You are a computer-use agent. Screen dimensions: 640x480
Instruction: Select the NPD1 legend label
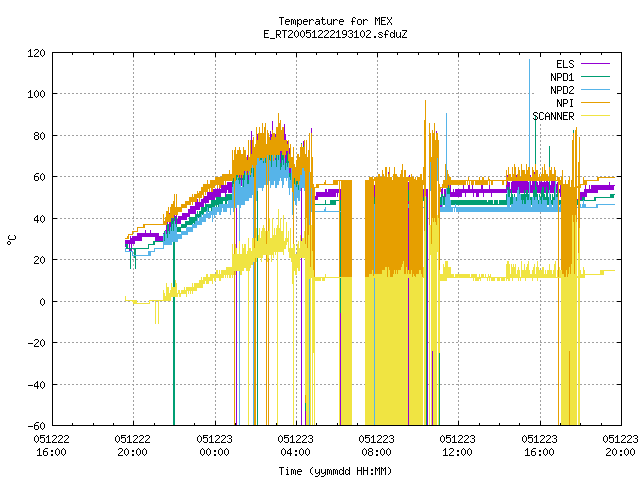point(562,77)
